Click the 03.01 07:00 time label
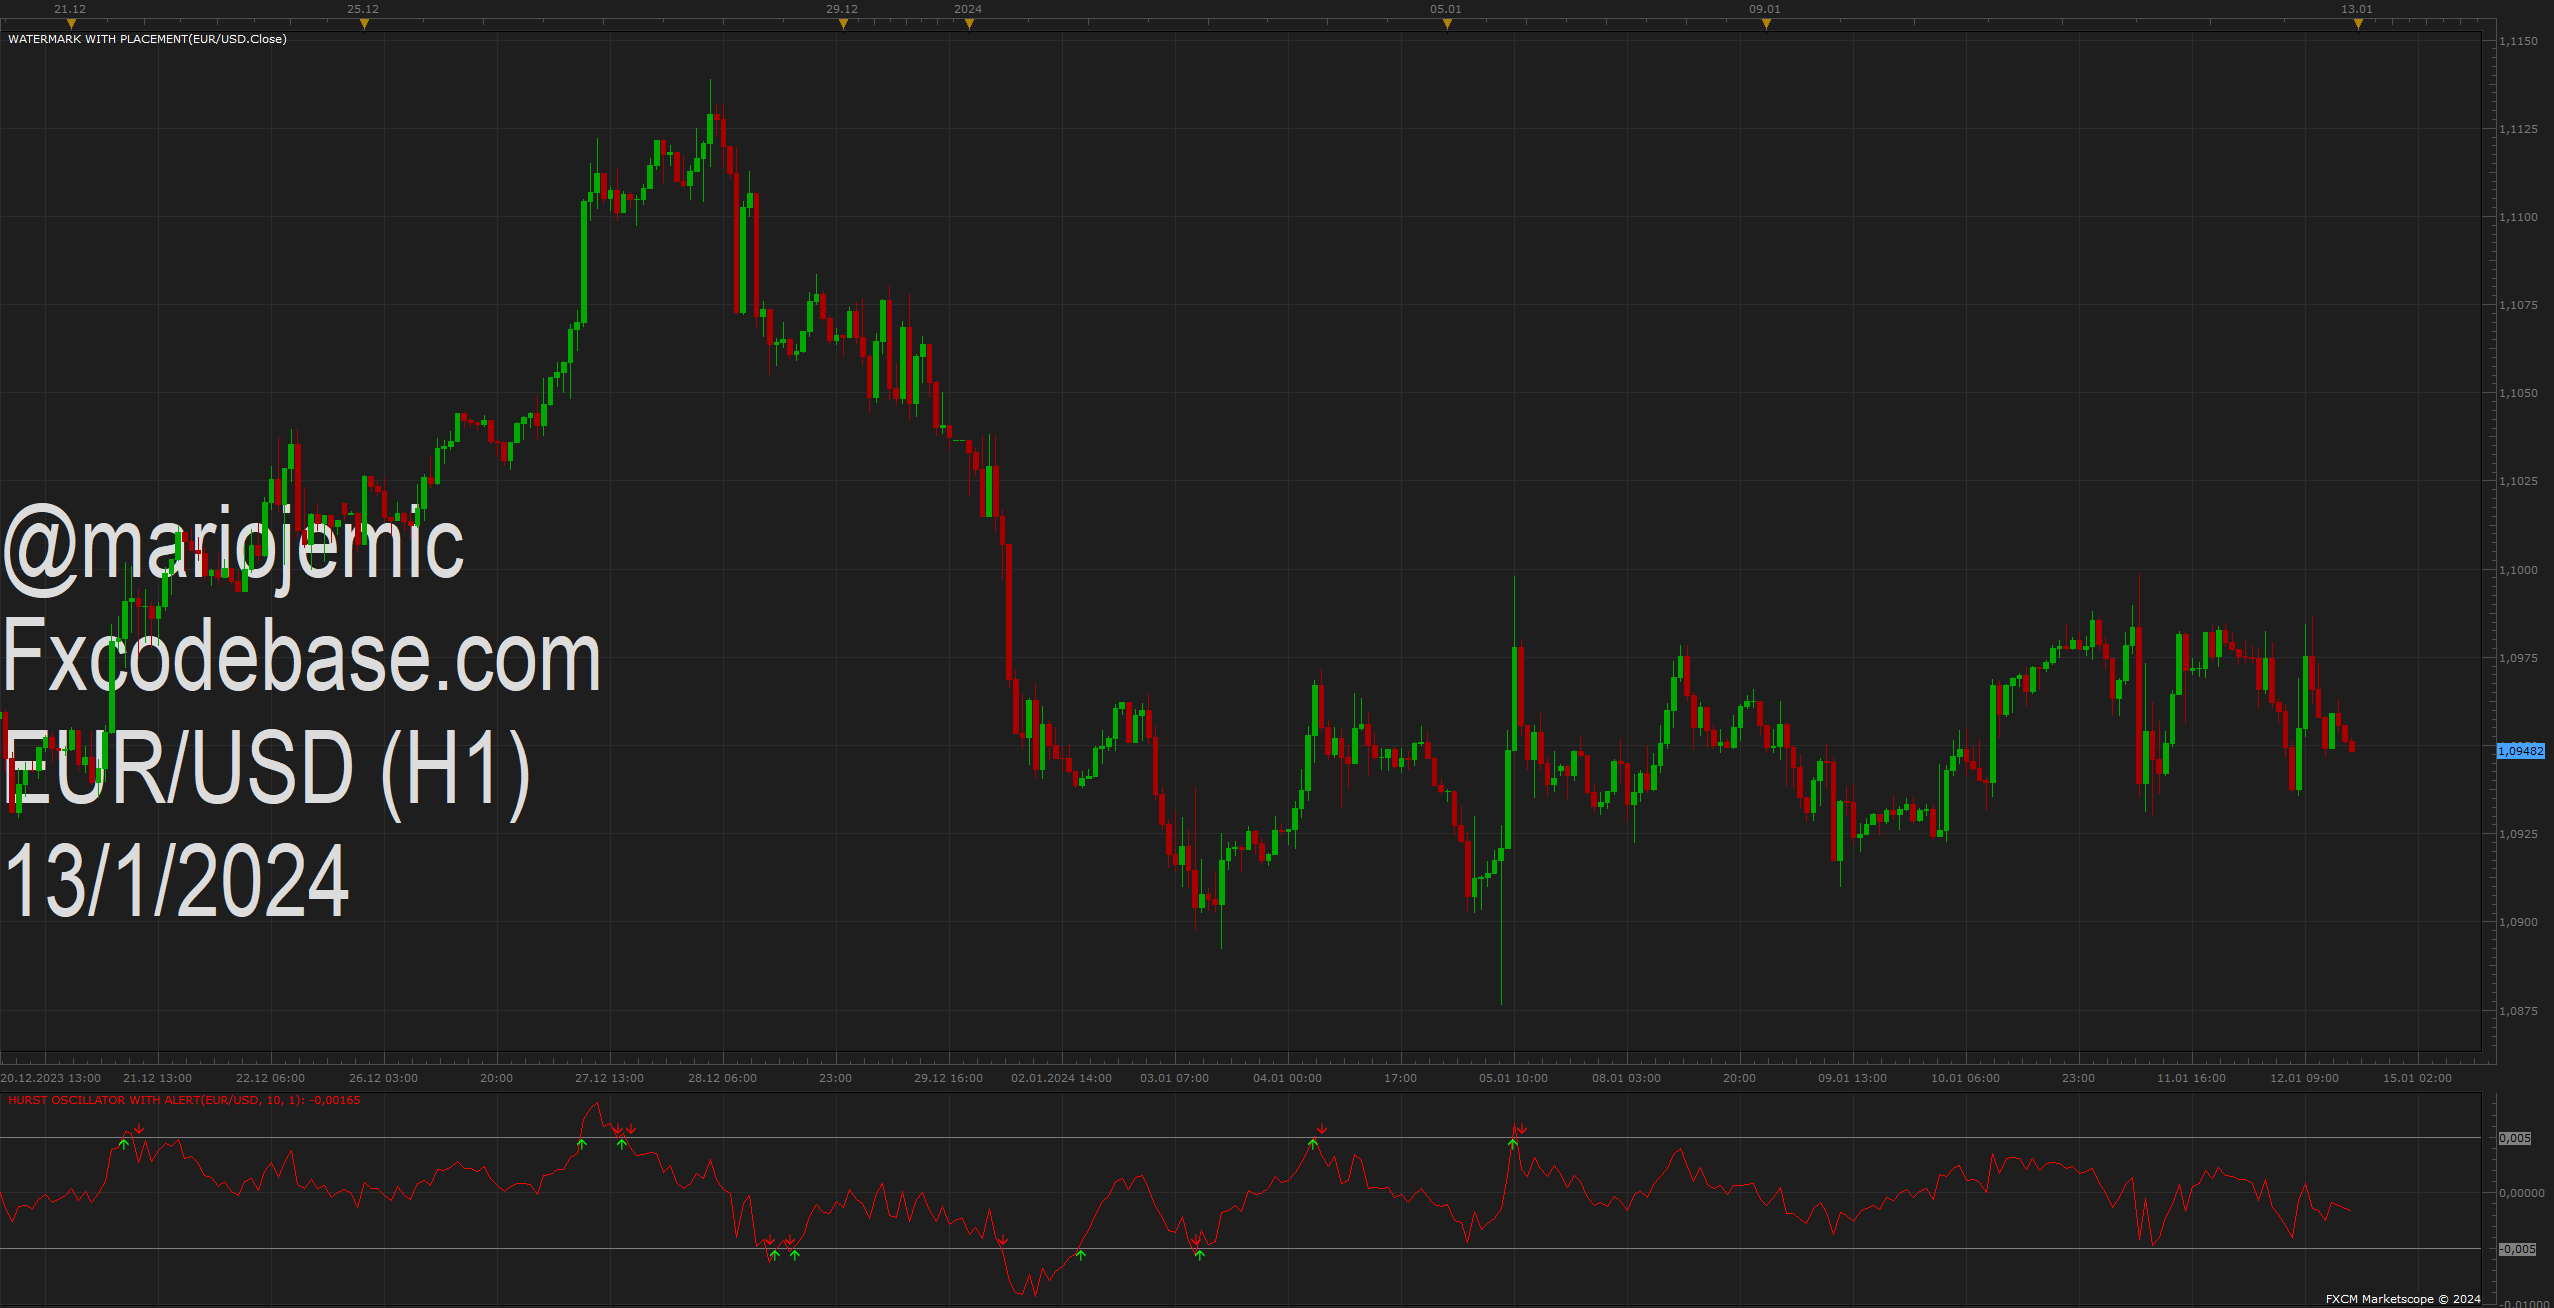Image resolution: width=2554 pixels, height=1308 pixels. click(x=1174, y=1078)
